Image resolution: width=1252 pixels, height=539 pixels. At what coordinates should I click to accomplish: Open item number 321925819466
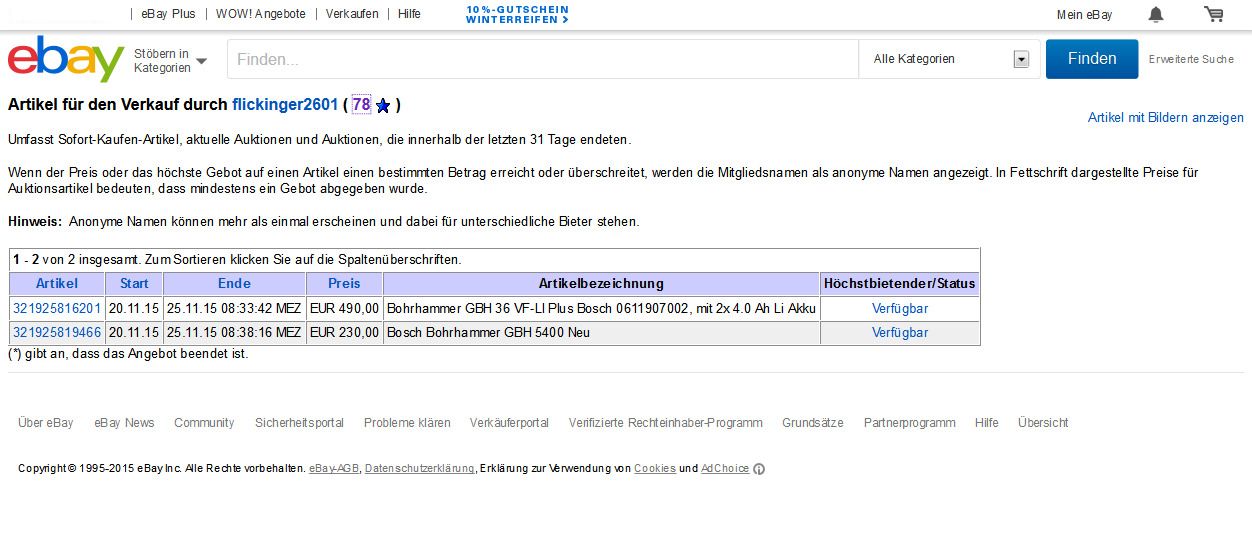[57, 332]
